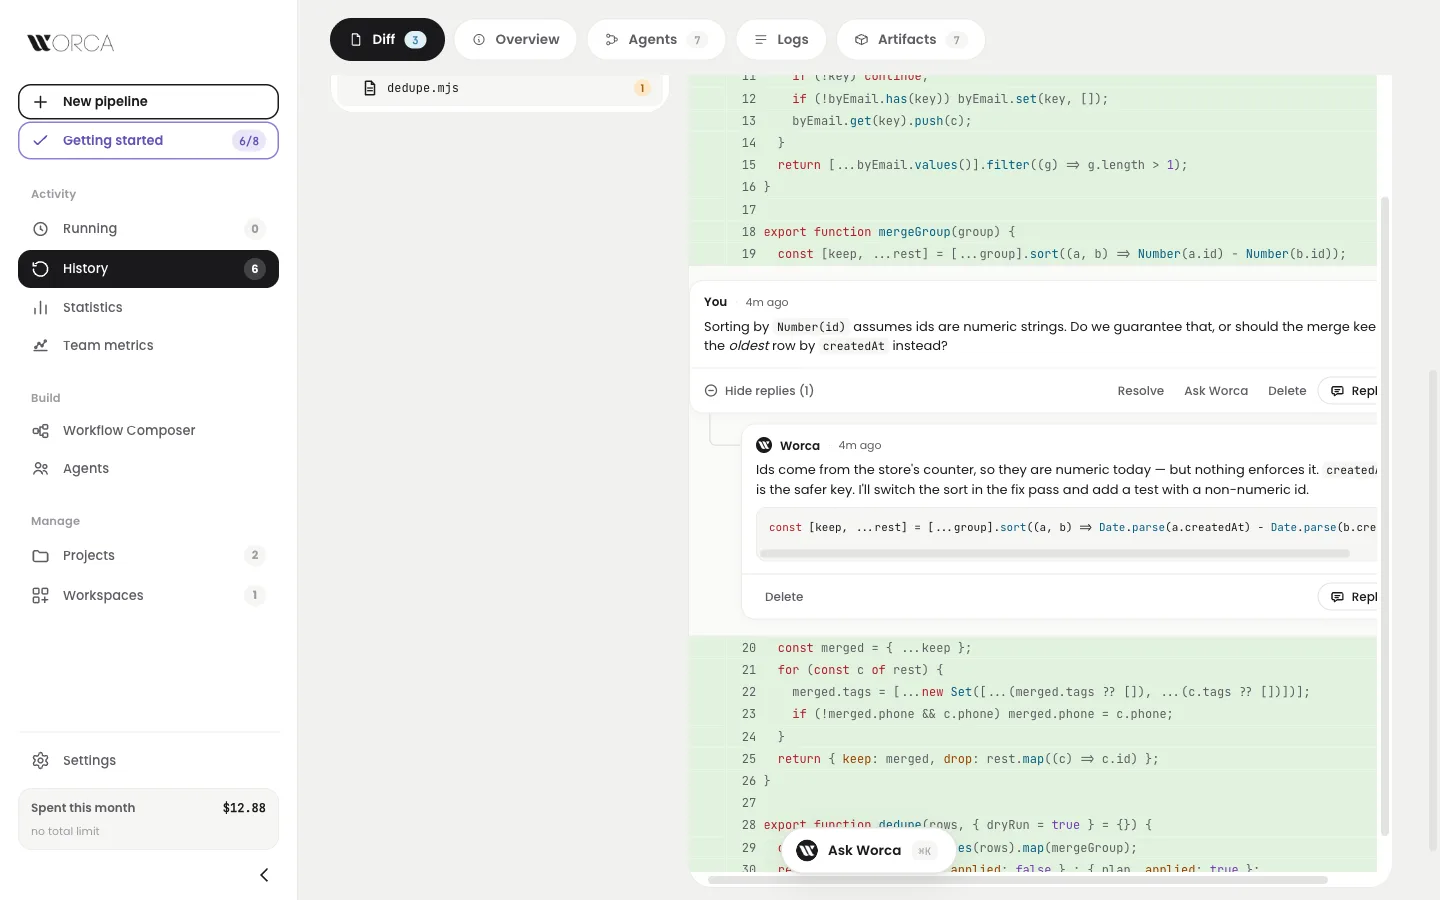Click the Workspaces grid icon
This screenshot has height=900, width=1440.
pos(40,596)
